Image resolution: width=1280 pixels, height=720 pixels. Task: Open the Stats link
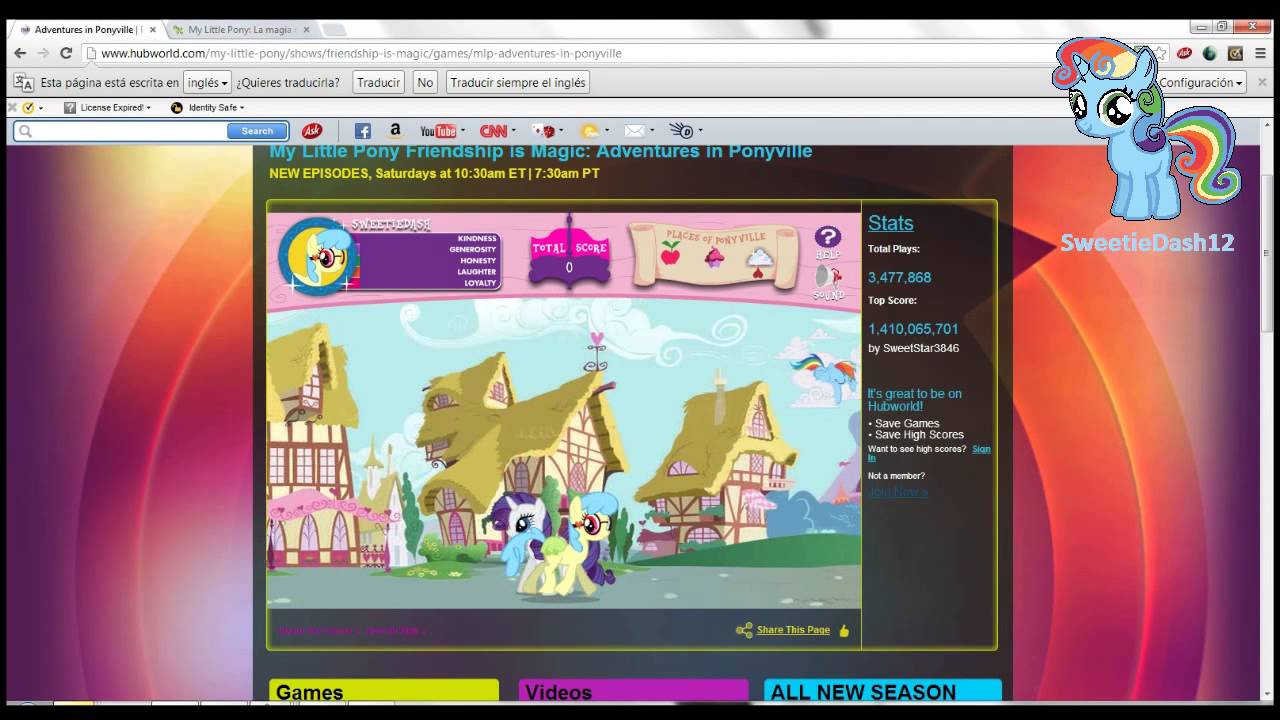pos(890,223)
